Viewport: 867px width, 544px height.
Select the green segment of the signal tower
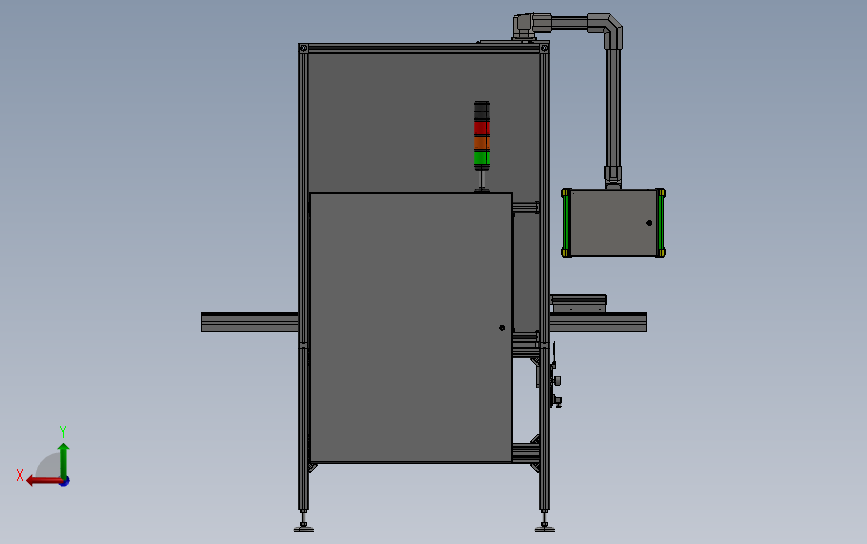(x=482, y=158)
